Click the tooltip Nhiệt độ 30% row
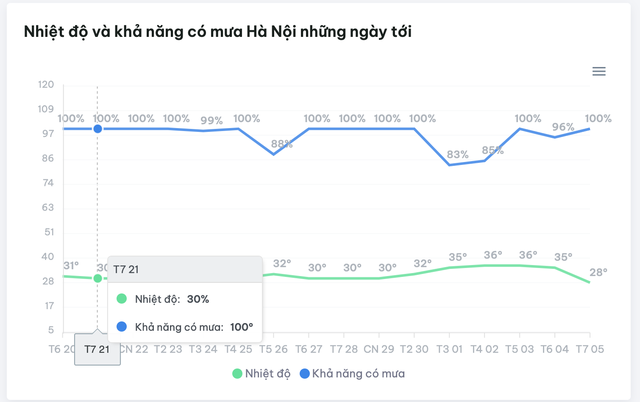 [x=185, y=299]
